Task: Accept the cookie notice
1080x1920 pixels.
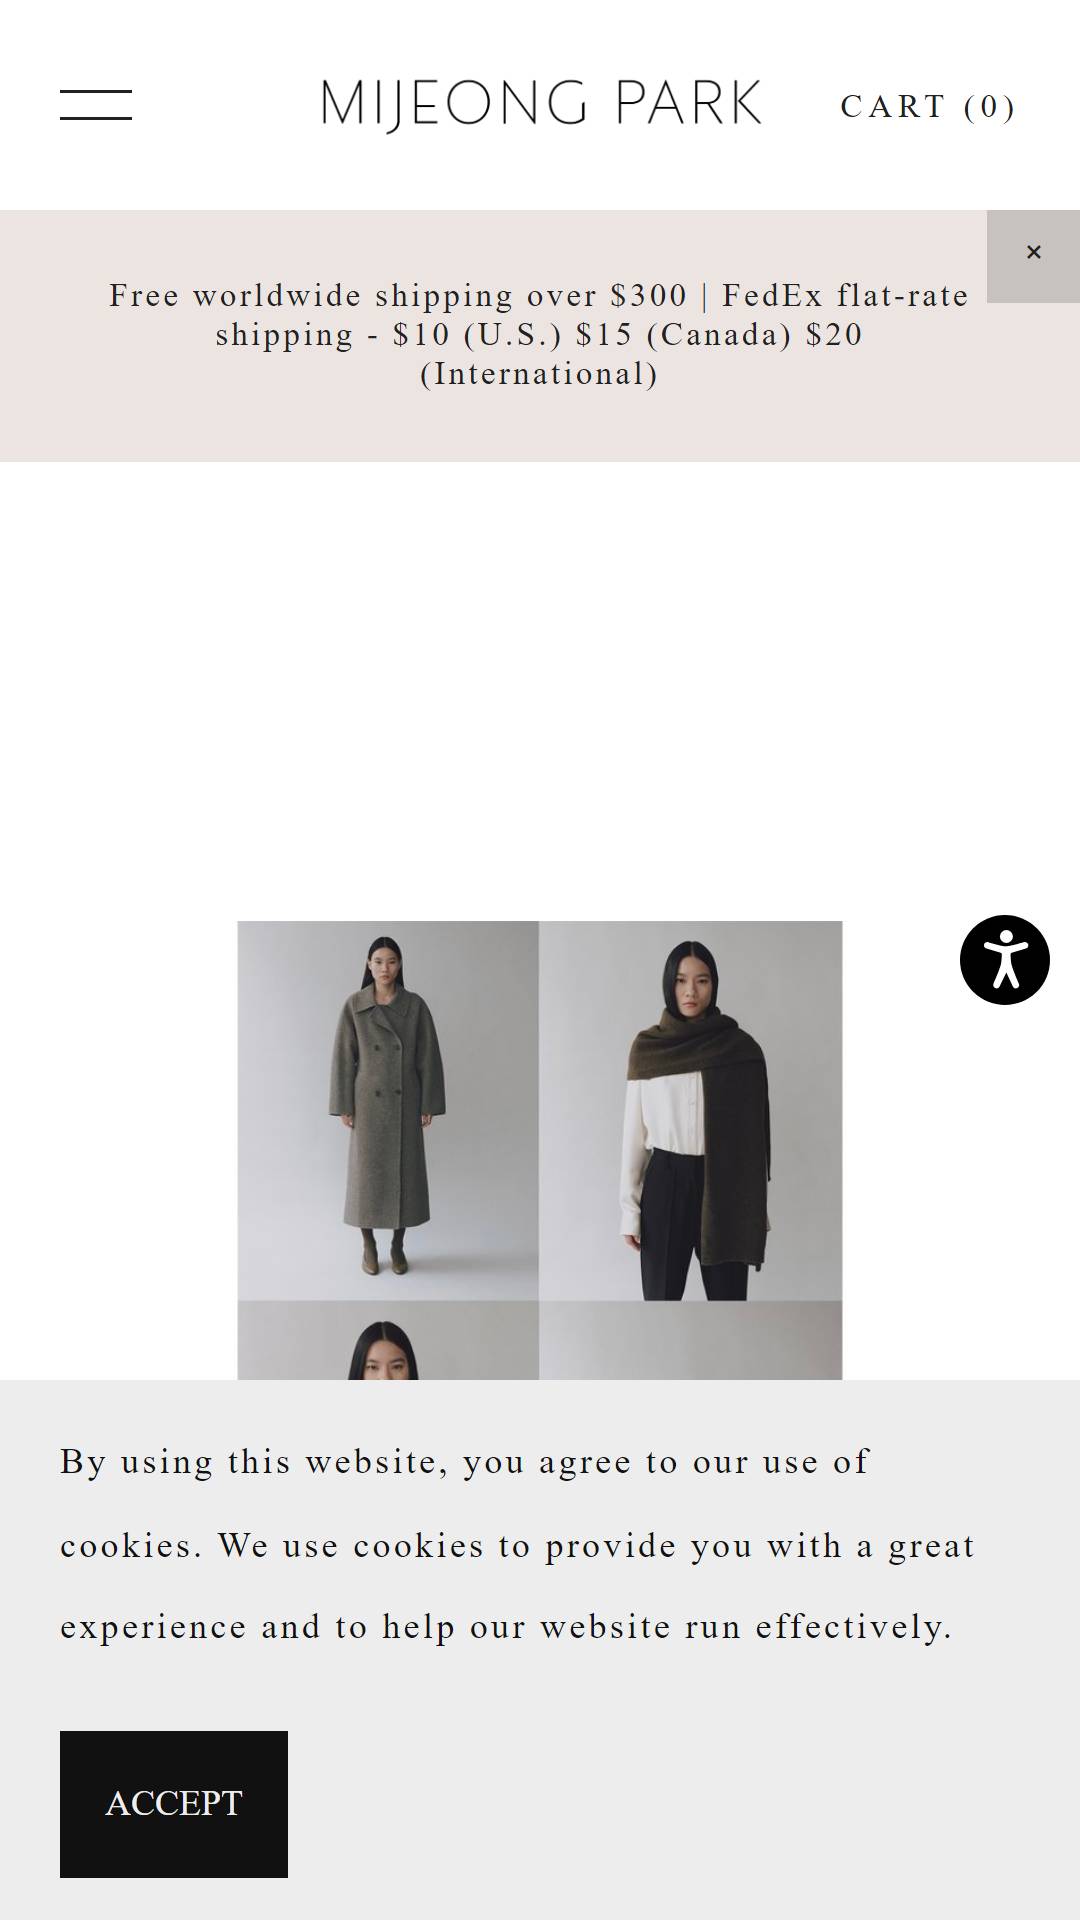Action: click(174, 1804)
